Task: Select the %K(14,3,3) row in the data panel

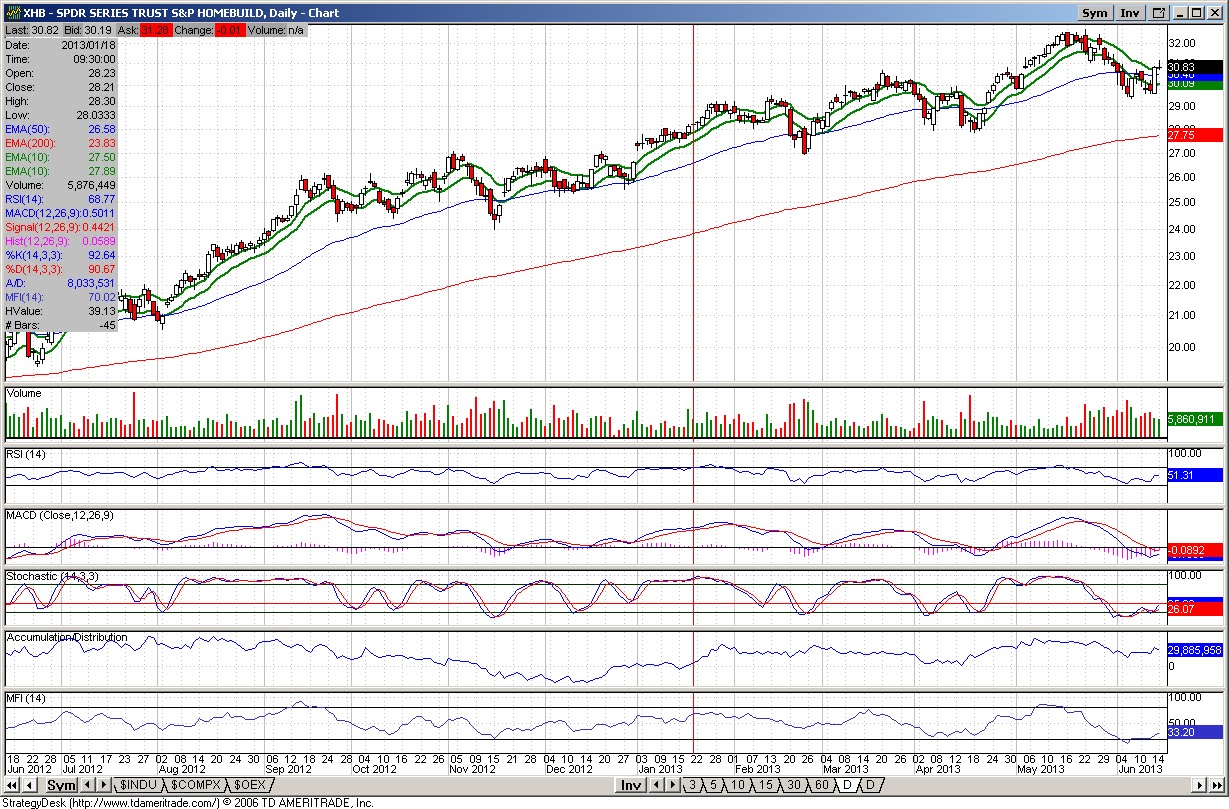Action: 61,255
